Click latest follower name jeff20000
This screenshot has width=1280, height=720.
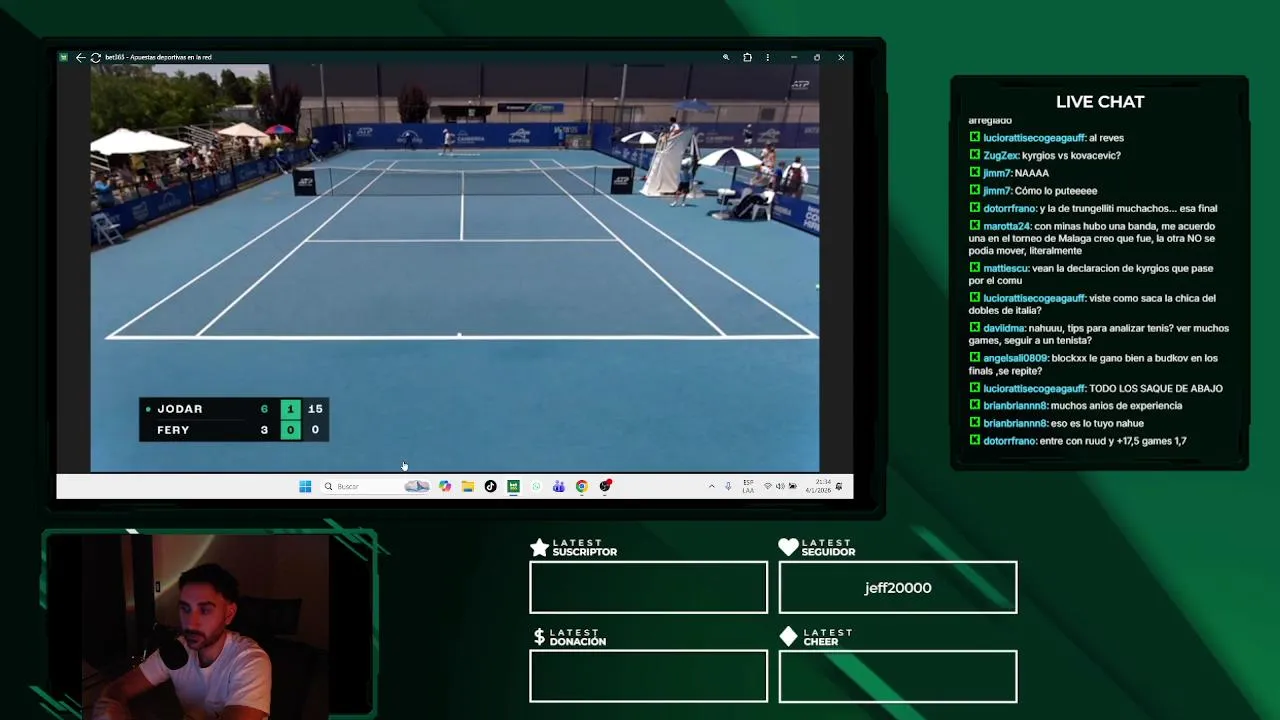[898, 588]
